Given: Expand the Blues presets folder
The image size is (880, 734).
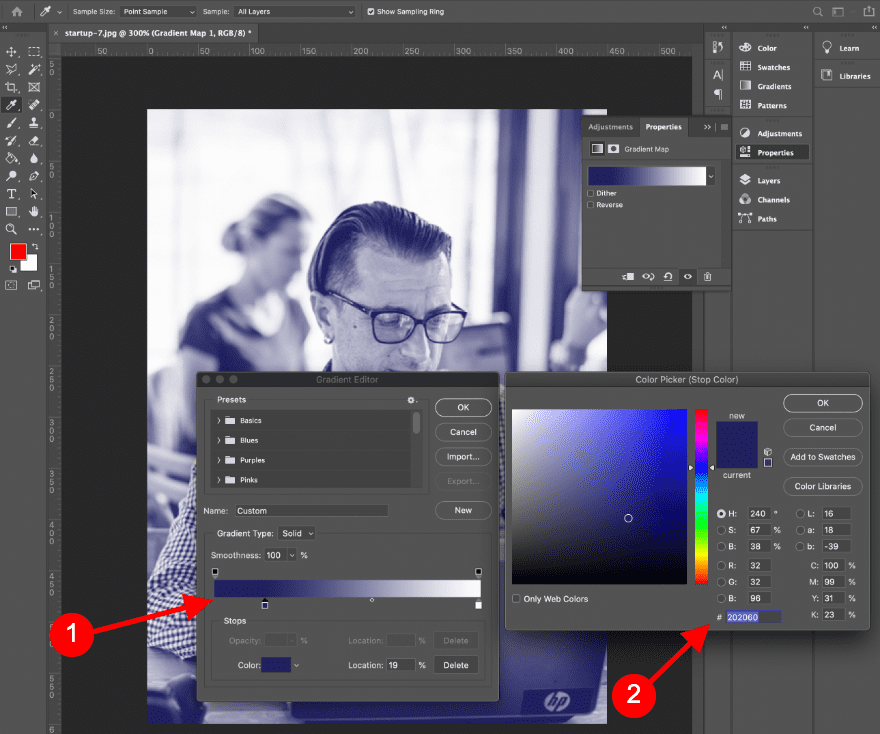Looking at the screenshot, I should coord(219,440).
